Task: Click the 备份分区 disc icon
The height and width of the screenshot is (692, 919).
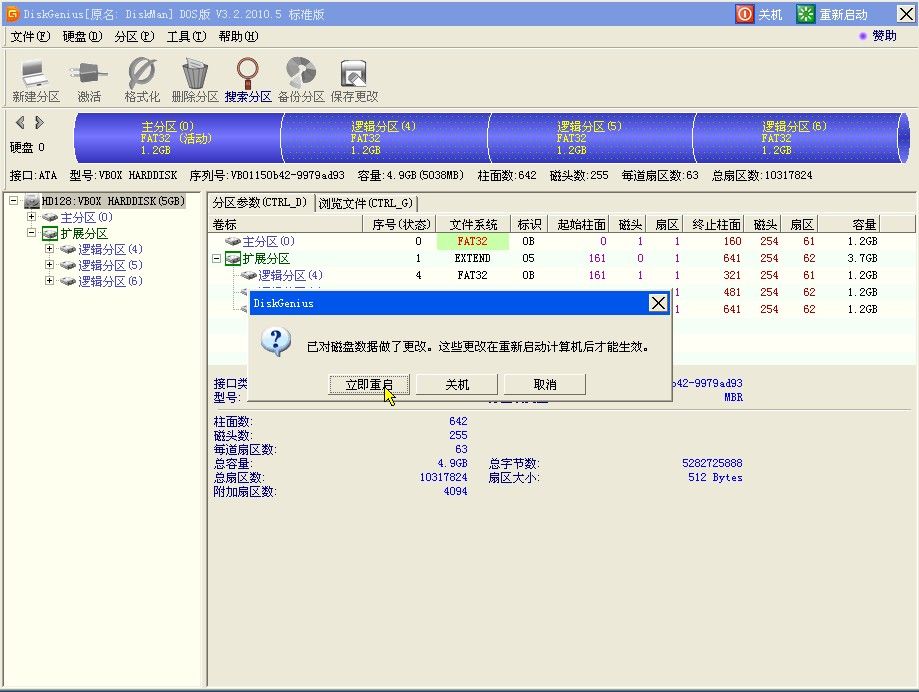Action: tap(301, 73)
